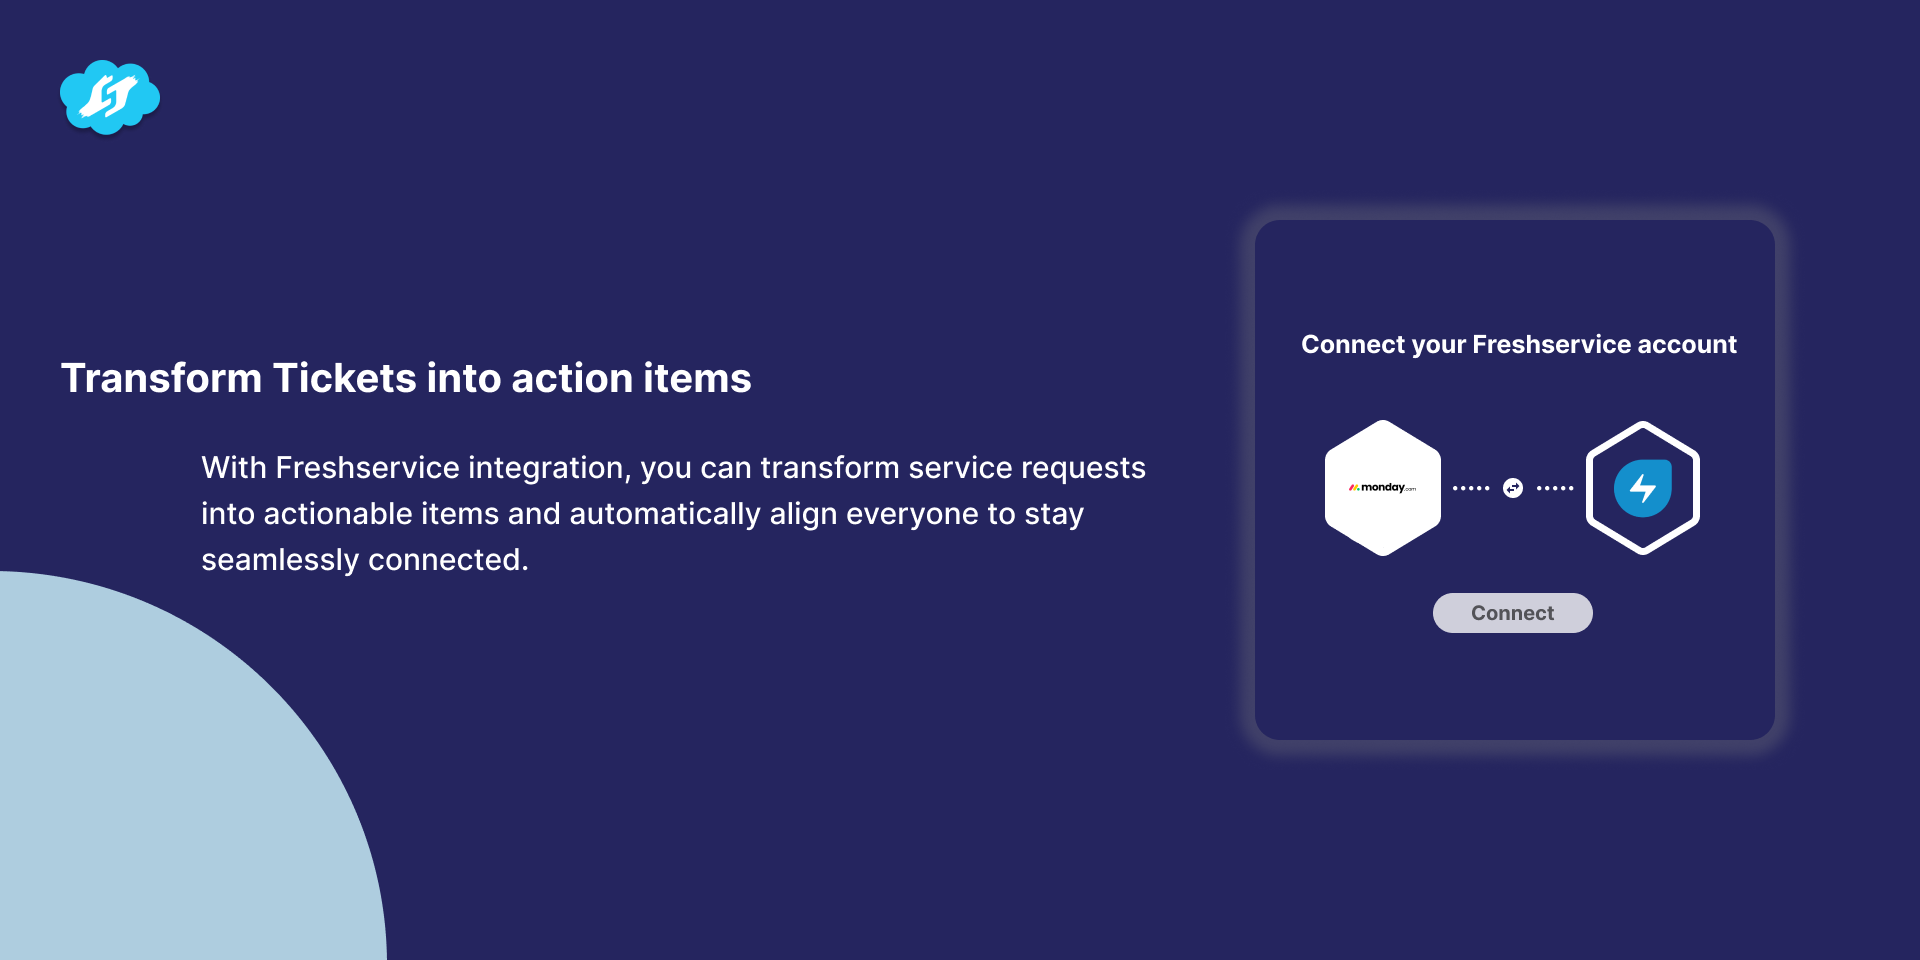This screenshot has width=1920, height=960.
Task: Click the "Connect your Freshservice account" title
Action: click(1518, 345)
